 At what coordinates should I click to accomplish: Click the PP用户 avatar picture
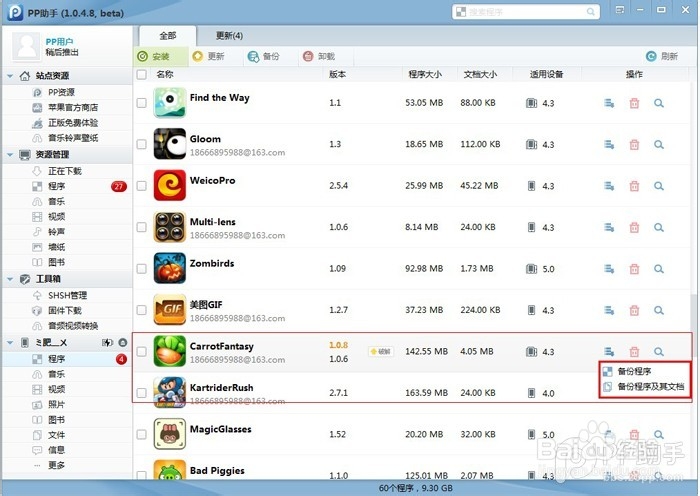[27, 46]
